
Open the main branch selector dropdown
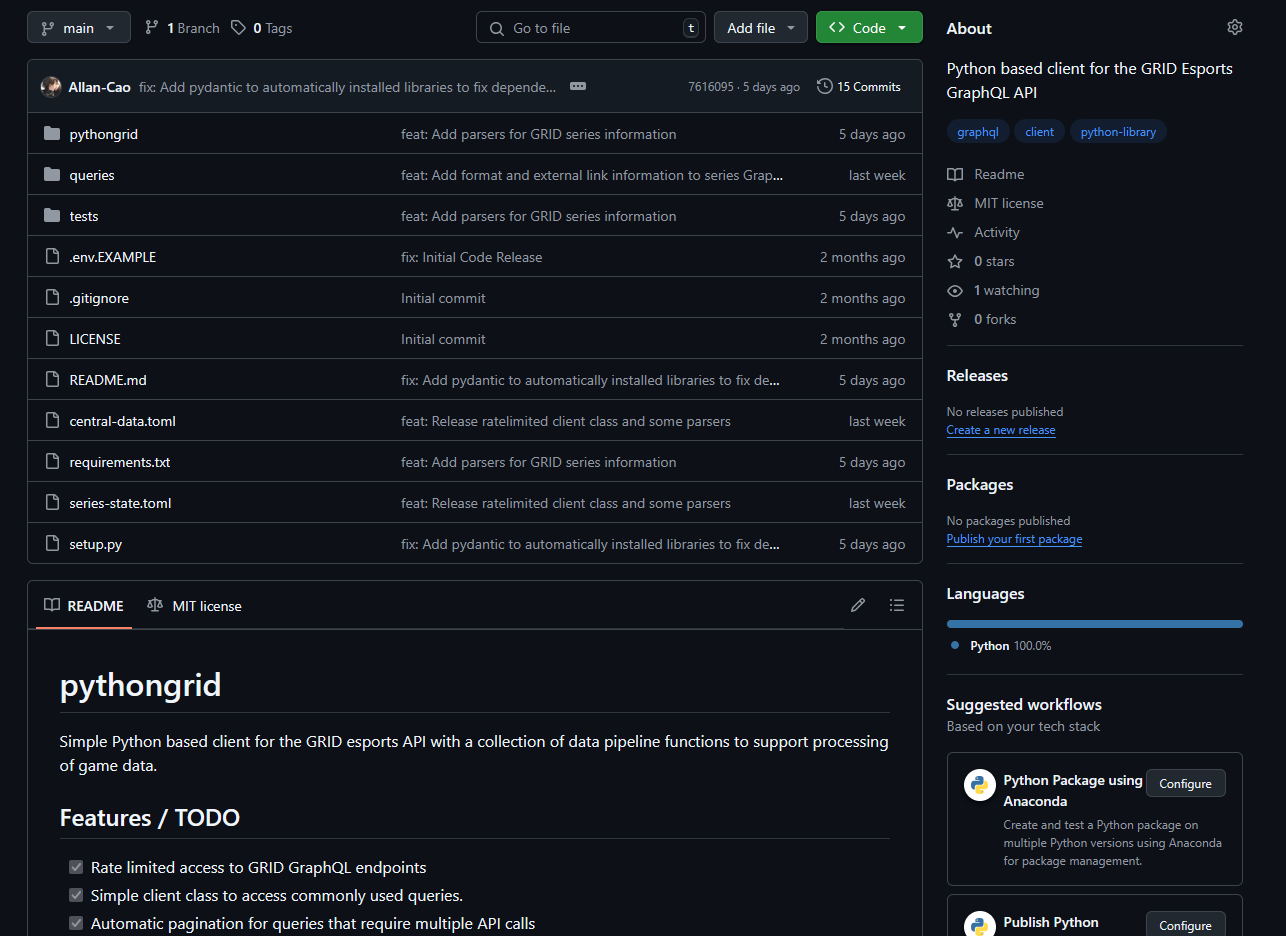(x=79, y=28)
